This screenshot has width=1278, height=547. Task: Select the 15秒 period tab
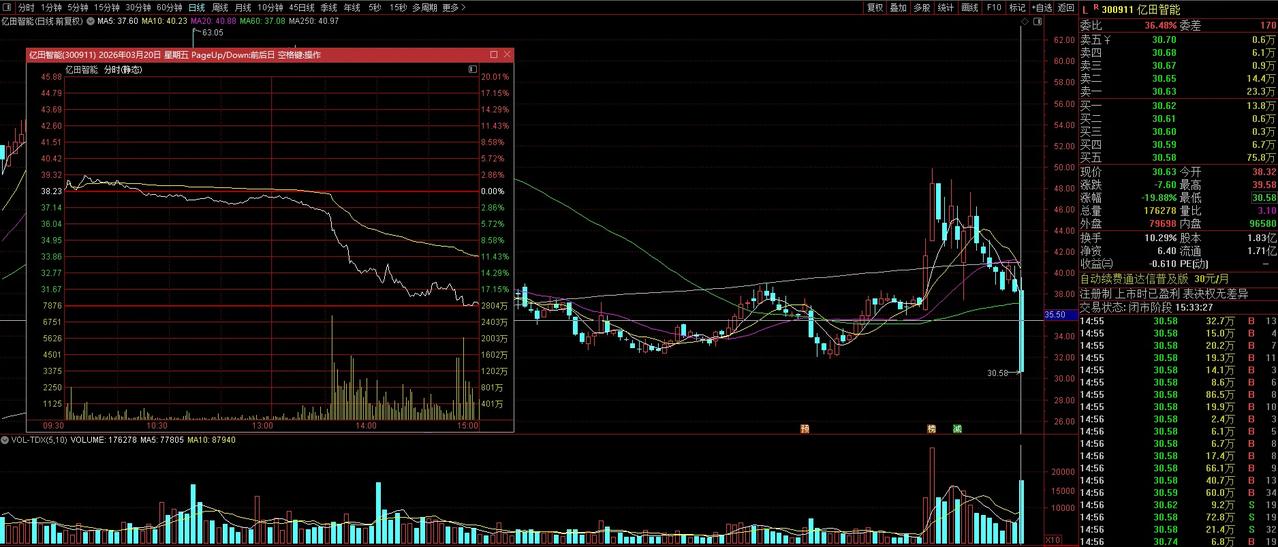398,7
